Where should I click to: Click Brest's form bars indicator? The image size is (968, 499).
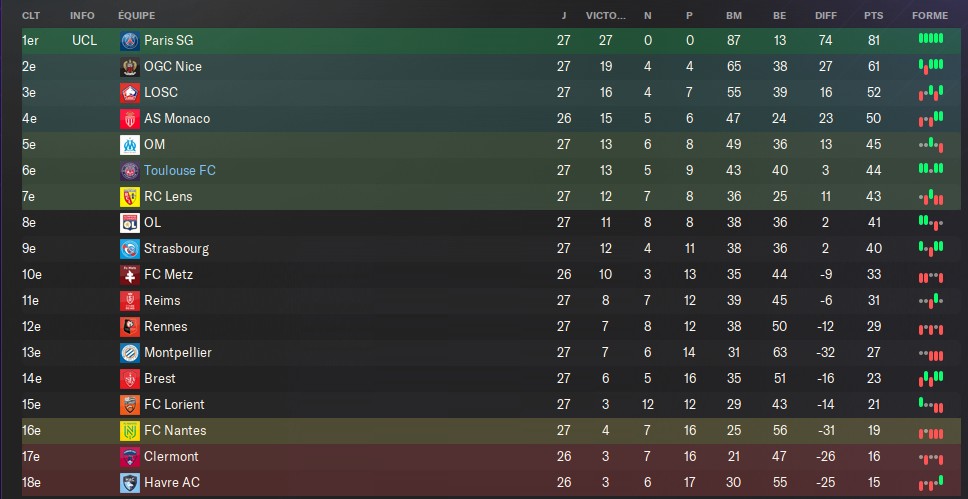[931, 377]
